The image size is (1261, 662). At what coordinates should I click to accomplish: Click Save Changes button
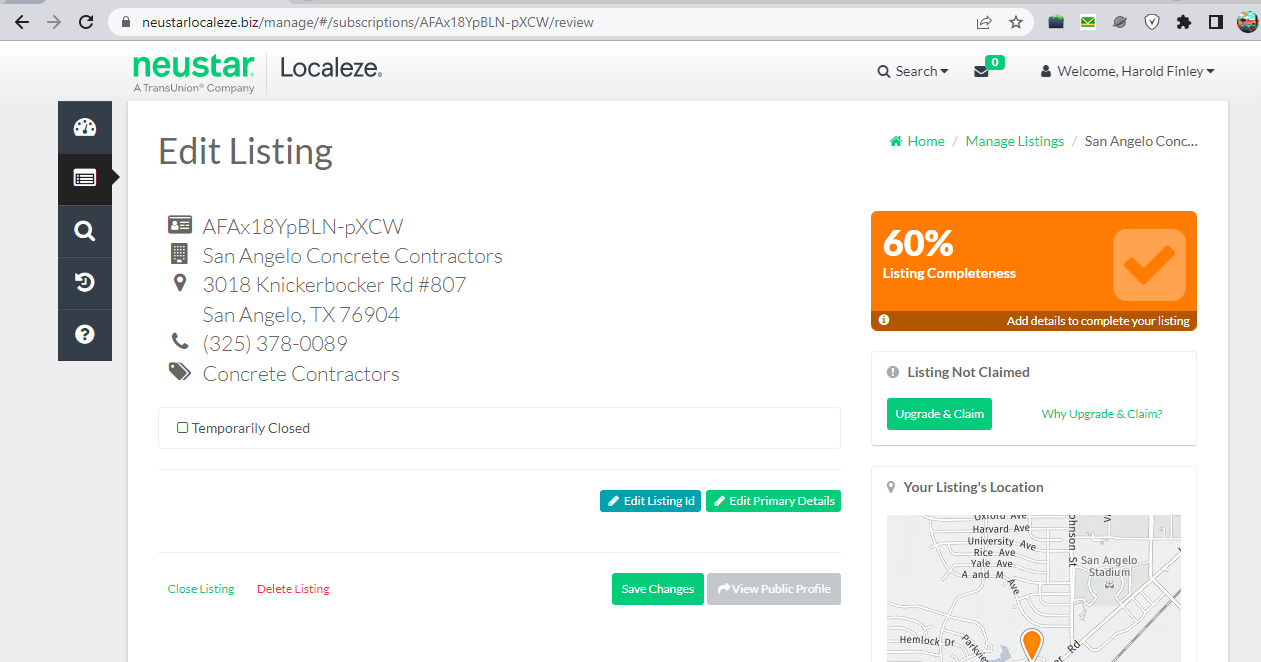pyautogui.click(x=658, y=589)
